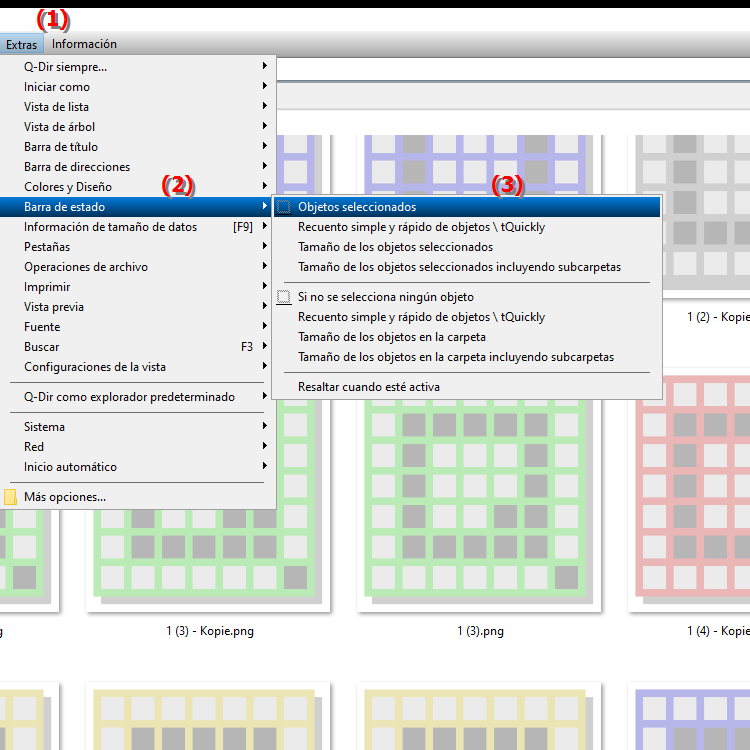The height and width of the screenshot is (750, 750).
Task: Choose Tamaño de objetos seleccionados incluyendo subcarpetas
Action: (x=467, y=267)
